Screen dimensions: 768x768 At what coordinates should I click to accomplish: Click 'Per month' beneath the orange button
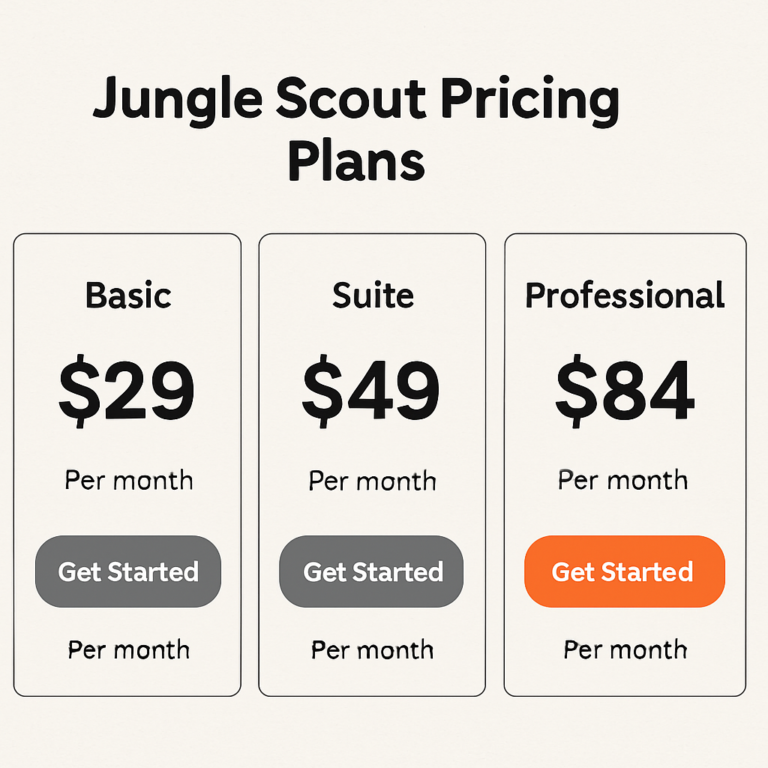click(x=625, y=650)
